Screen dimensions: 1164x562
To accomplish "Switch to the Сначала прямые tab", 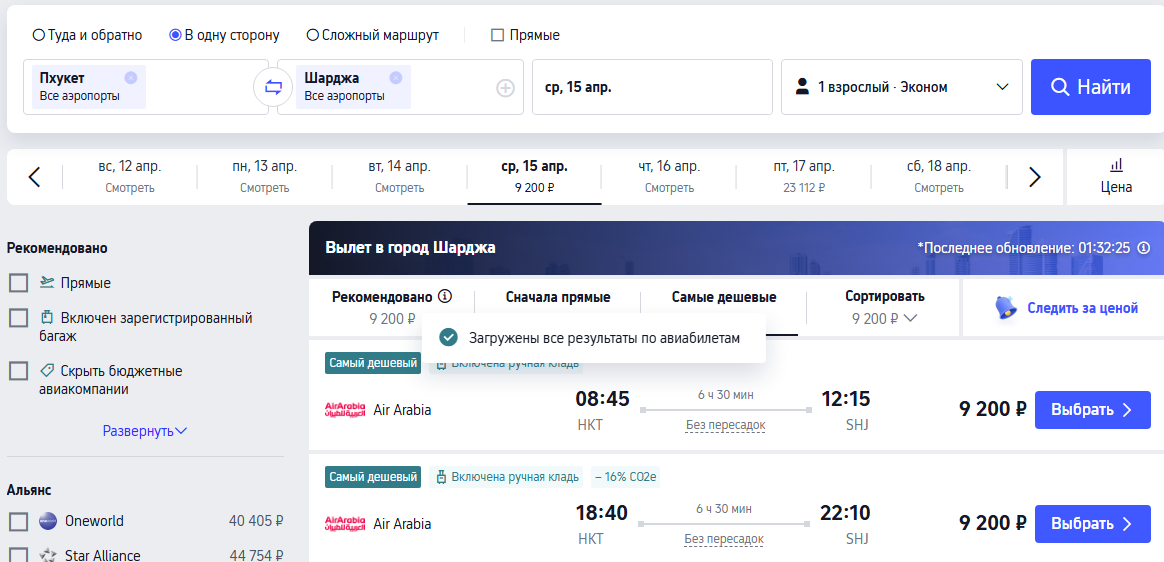I will tap(558, 297).
